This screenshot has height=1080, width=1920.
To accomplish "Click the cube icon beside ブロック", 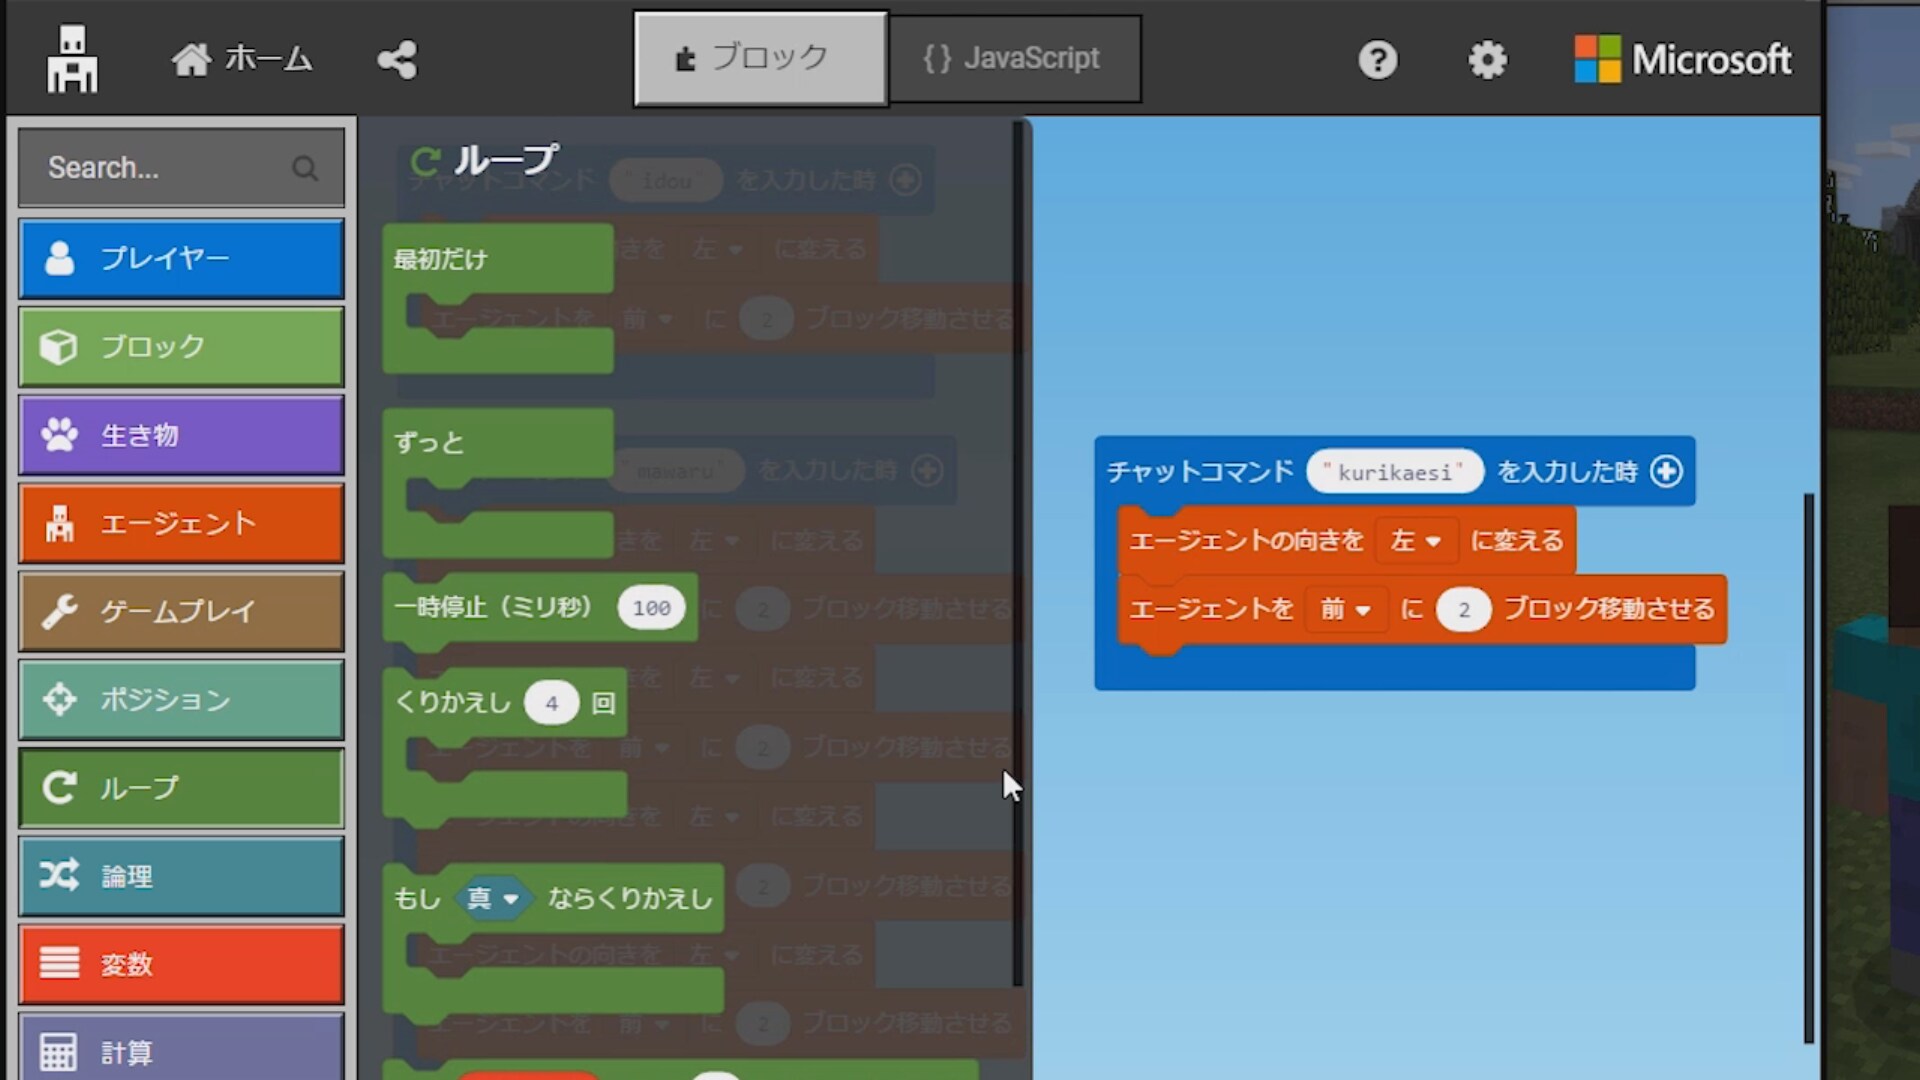I will click(58, 347).
